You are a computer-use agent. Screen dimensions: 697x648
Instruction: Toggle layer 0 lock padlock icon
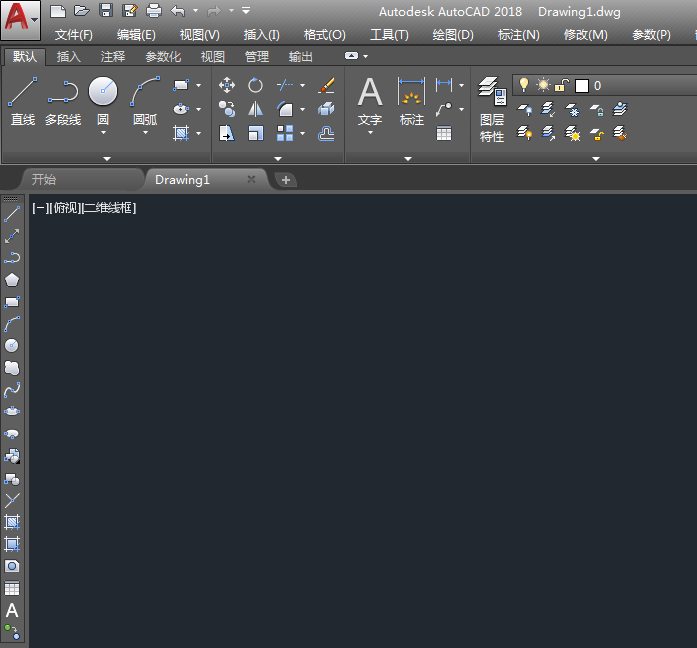[x=562, y=85]
